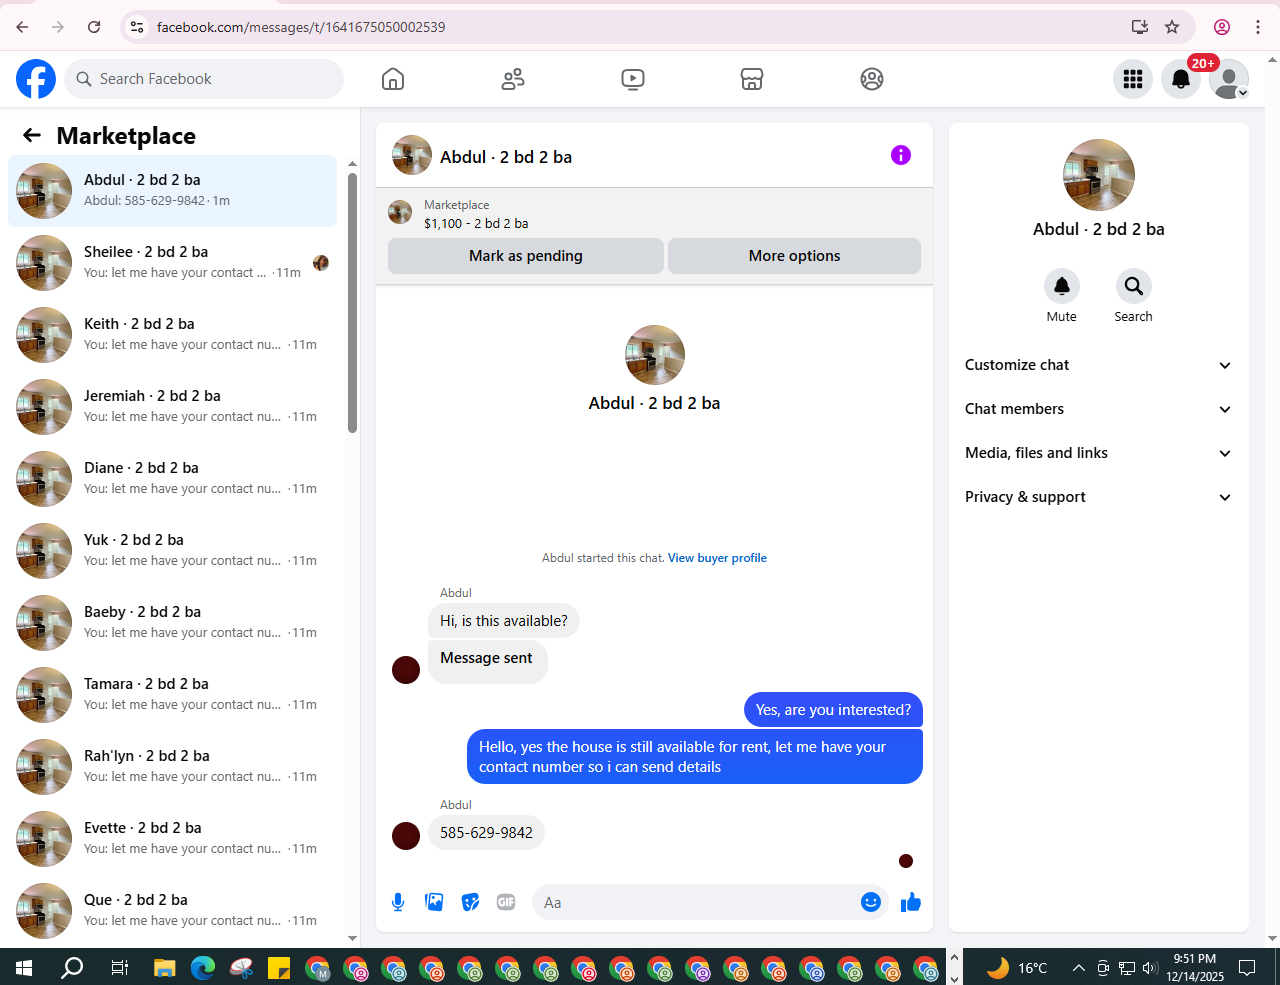Image resolution: width=1280 pixels, height=985 pixels.
Task: Open Windows Task View
Action: [119, 967]
